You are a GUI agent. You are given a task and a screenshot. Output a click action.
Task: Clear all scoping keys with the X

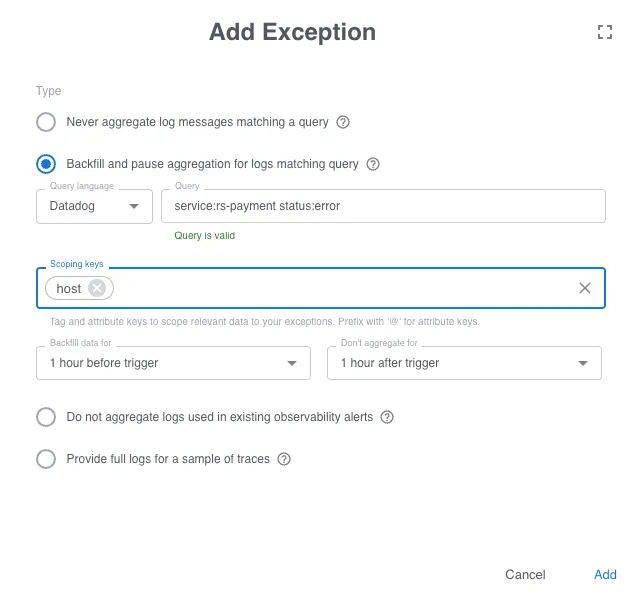click(x=584, y=288)
